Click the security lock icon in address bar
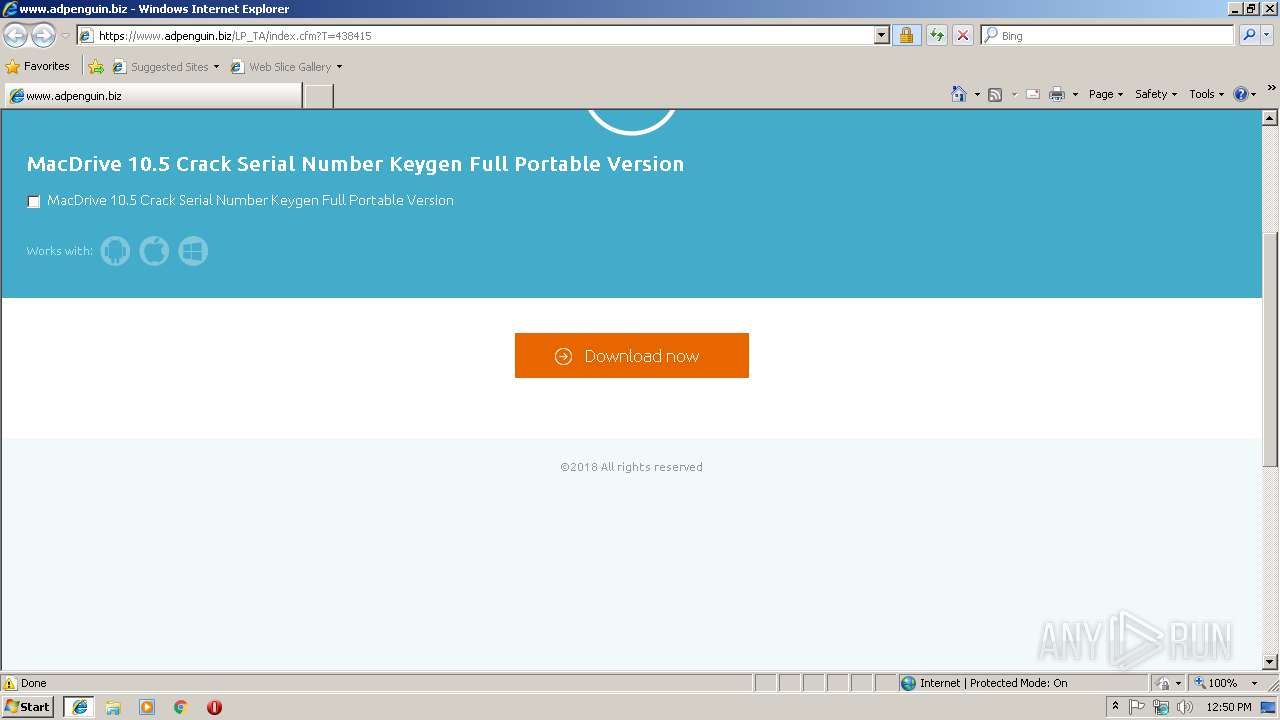Viewport: 1280px width, 720px height. [x=906, y=35]
